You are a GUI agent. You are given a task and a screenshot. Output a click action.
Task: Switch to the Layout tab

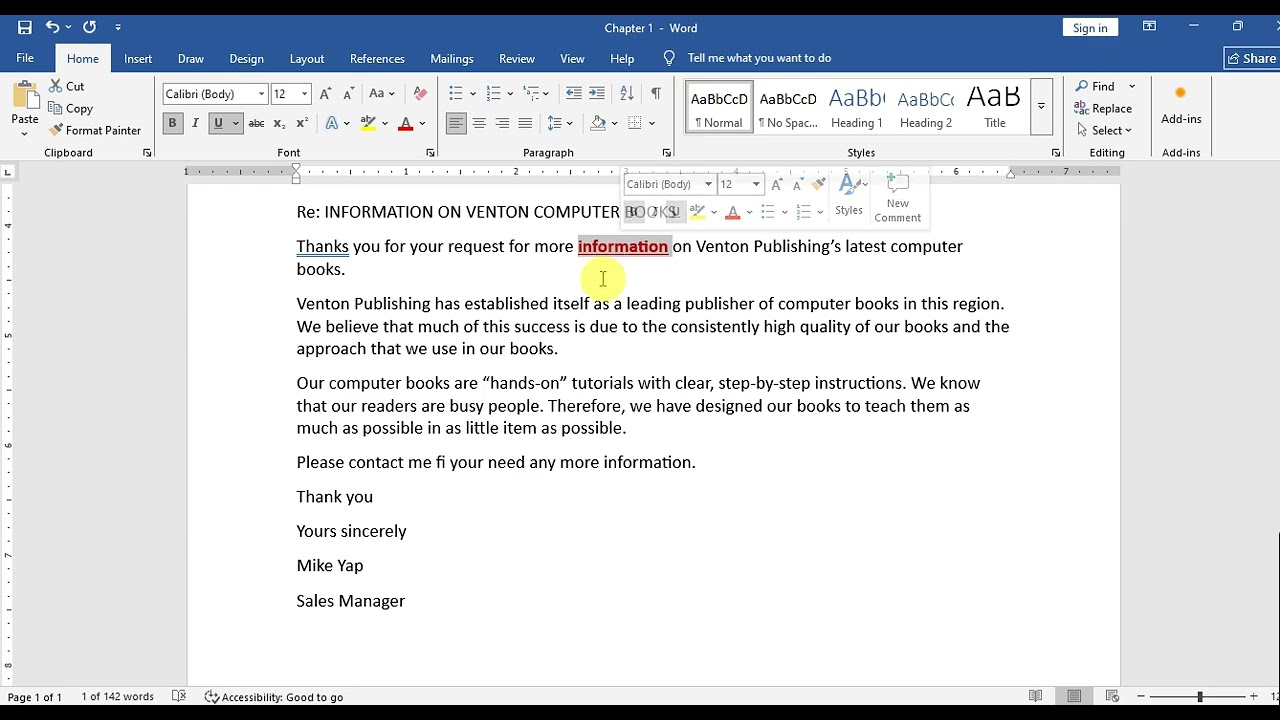click(x=307, y=58)
